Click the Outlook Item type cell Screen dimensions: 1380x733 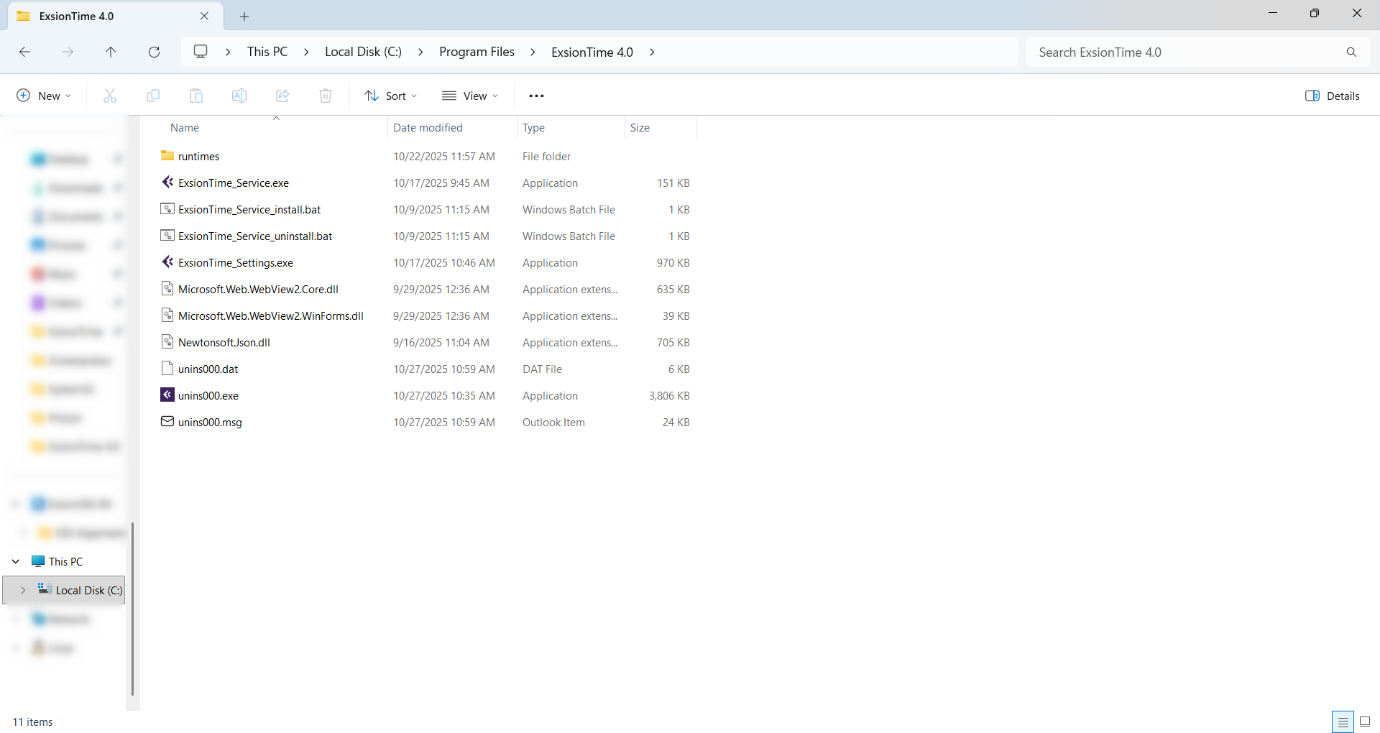pyautogui.click(x=553, y=422)
